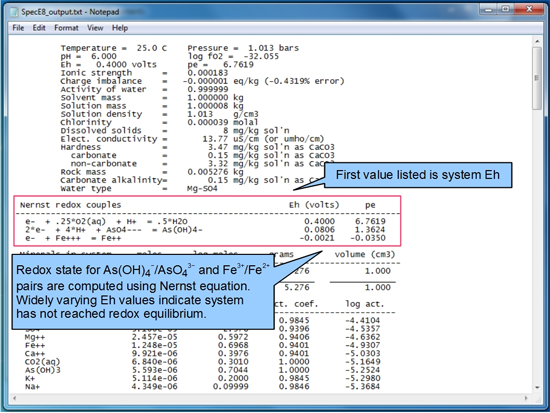Viewport: 550px width, 413px height.
Task: Open the Format menu
Action: (x=66, y=28)
